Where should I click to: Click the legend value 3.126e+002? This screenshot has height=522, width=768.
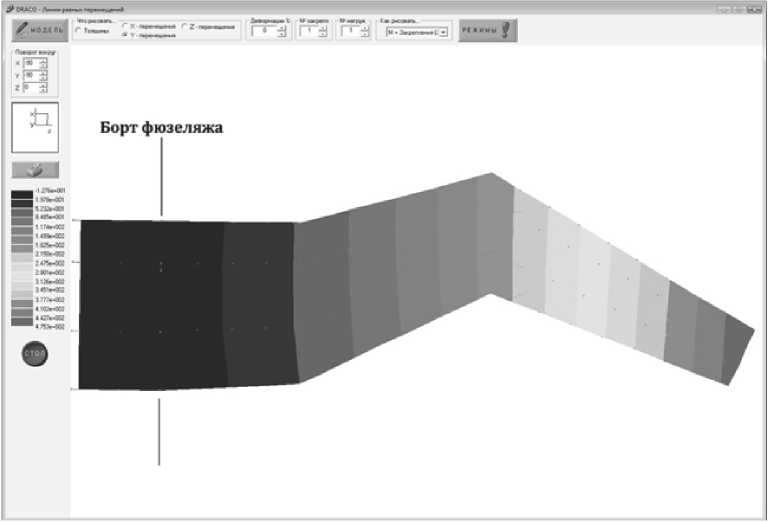coord(50,282)
